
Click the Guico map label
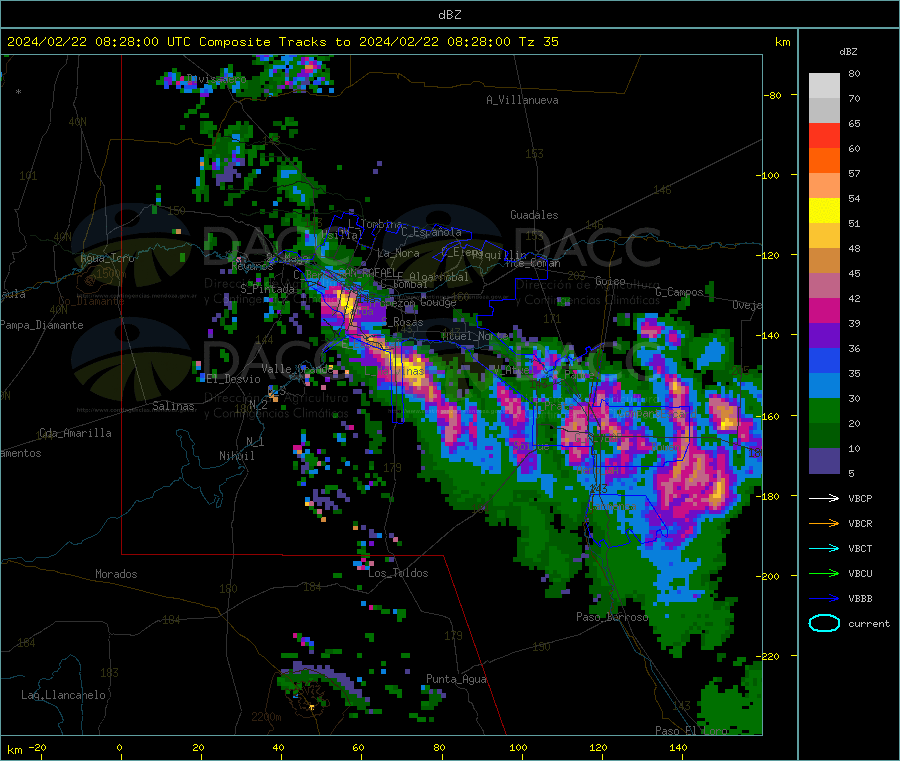point(610,281)
